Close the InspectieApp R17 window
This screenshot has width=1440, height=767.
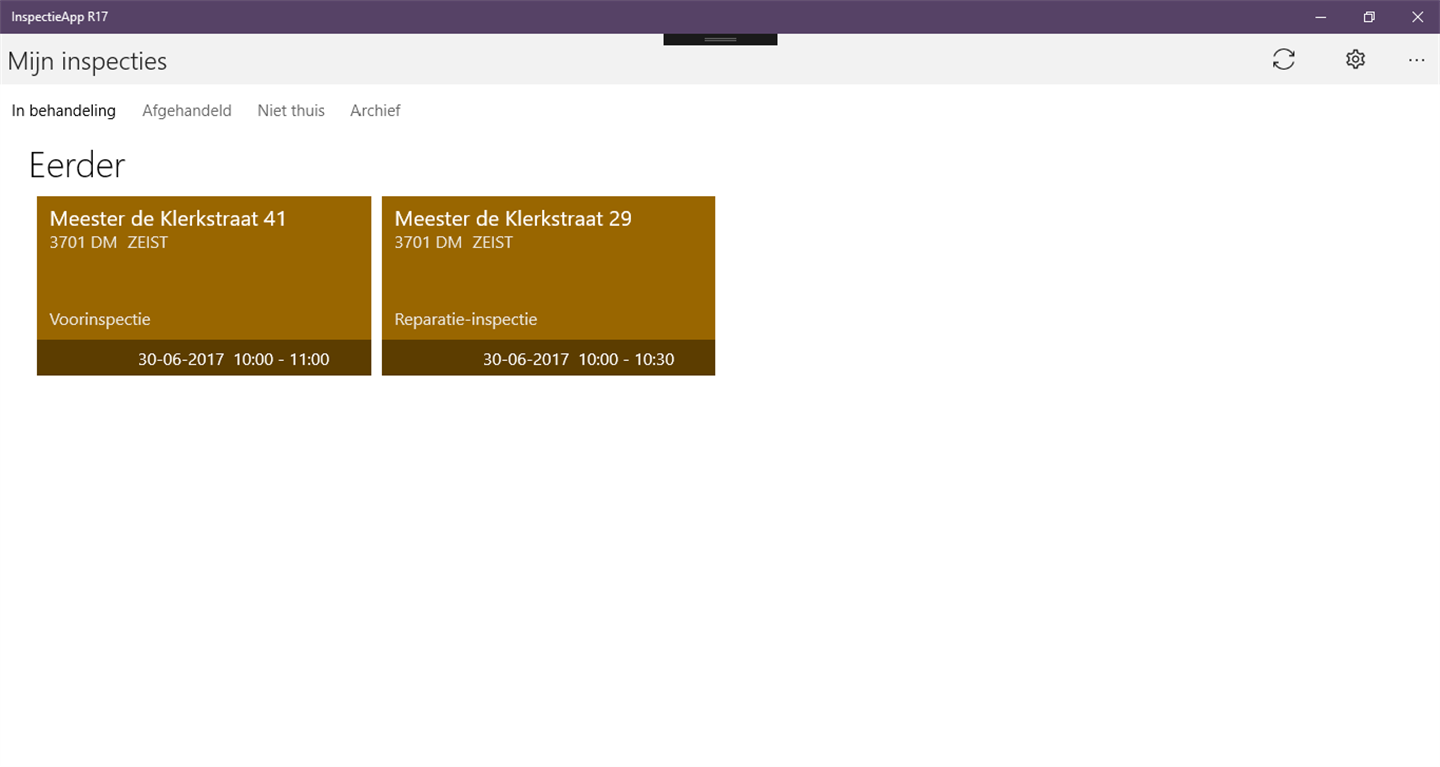(x=1417, y=17)
